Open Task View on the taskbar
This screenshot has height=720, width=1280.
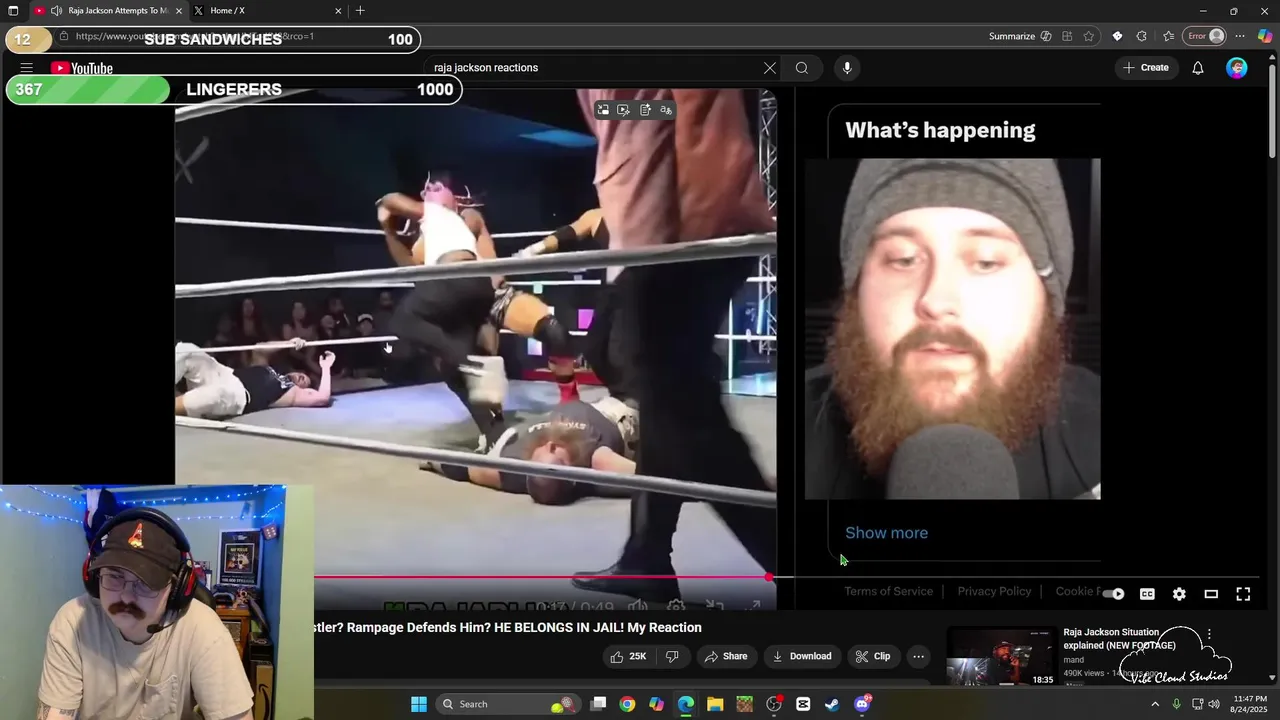(x=598, y=704)
